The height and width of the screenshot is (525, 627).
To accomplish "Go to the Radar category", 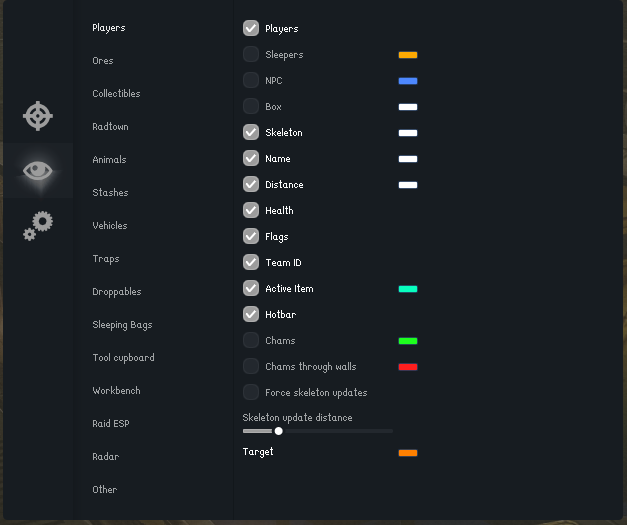I will pos(105,457).
